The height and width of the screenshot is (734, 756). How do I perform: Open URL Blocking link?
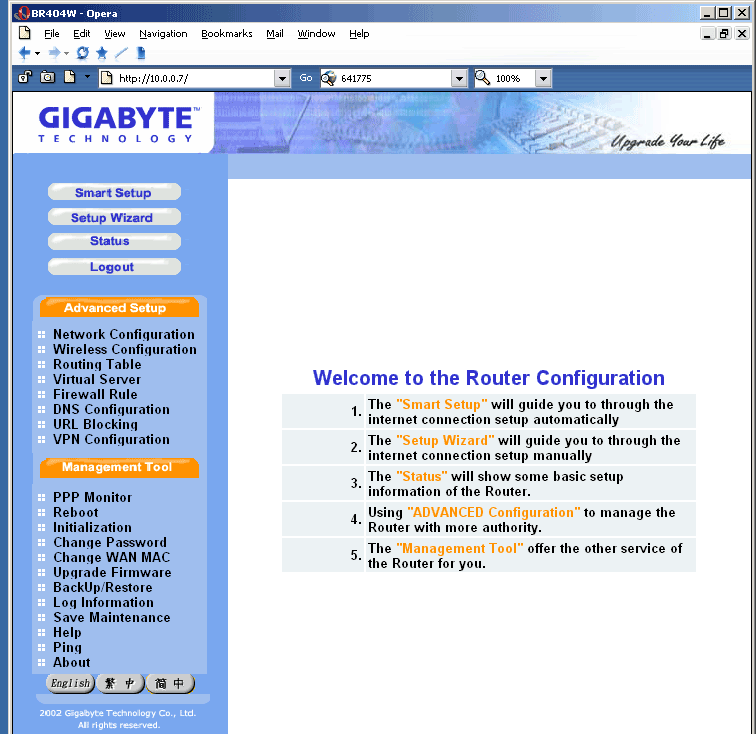95,424
